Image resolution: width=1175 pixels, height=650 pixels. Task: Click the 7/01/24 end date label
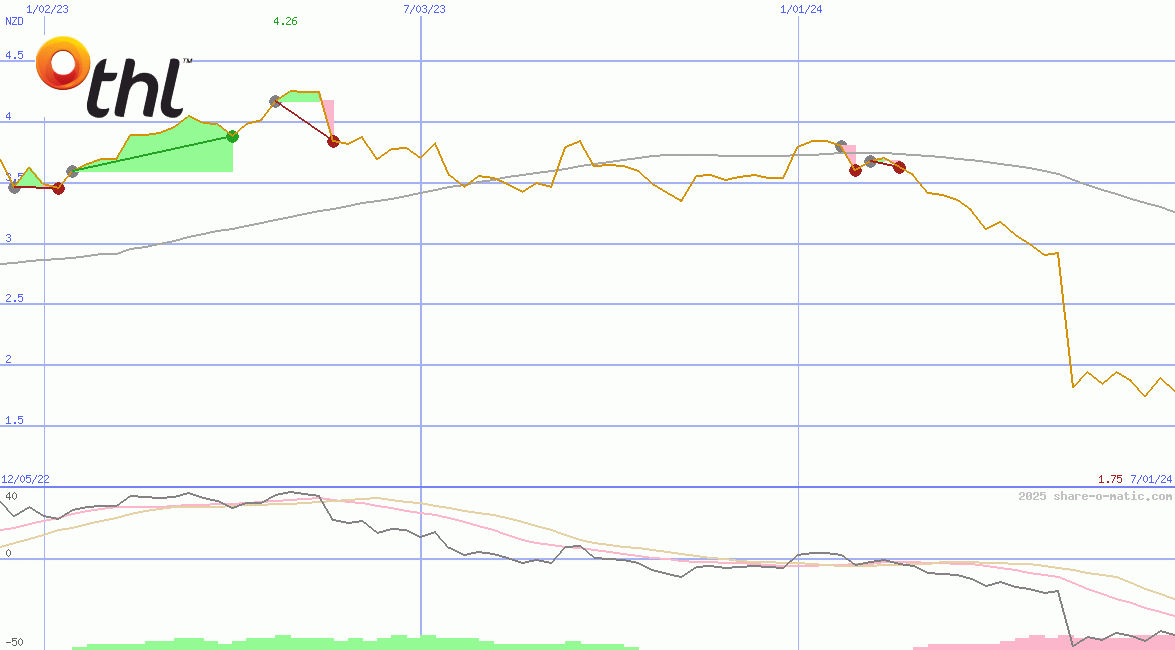pyautogui.click(x=1150, y=479)
